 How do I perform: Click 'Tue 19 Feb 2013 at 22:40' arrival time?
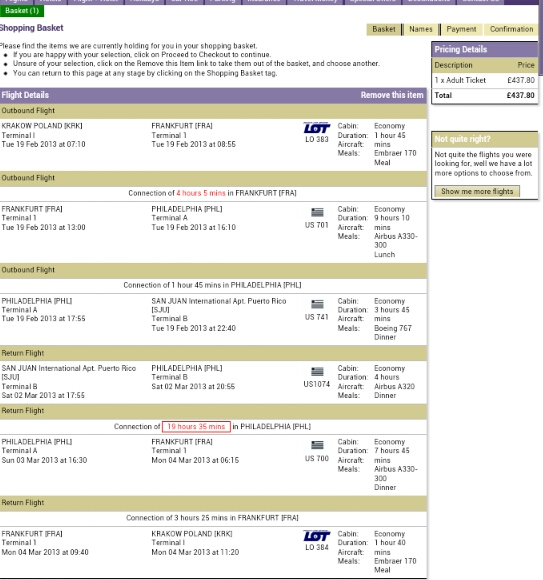pos(193,328)
